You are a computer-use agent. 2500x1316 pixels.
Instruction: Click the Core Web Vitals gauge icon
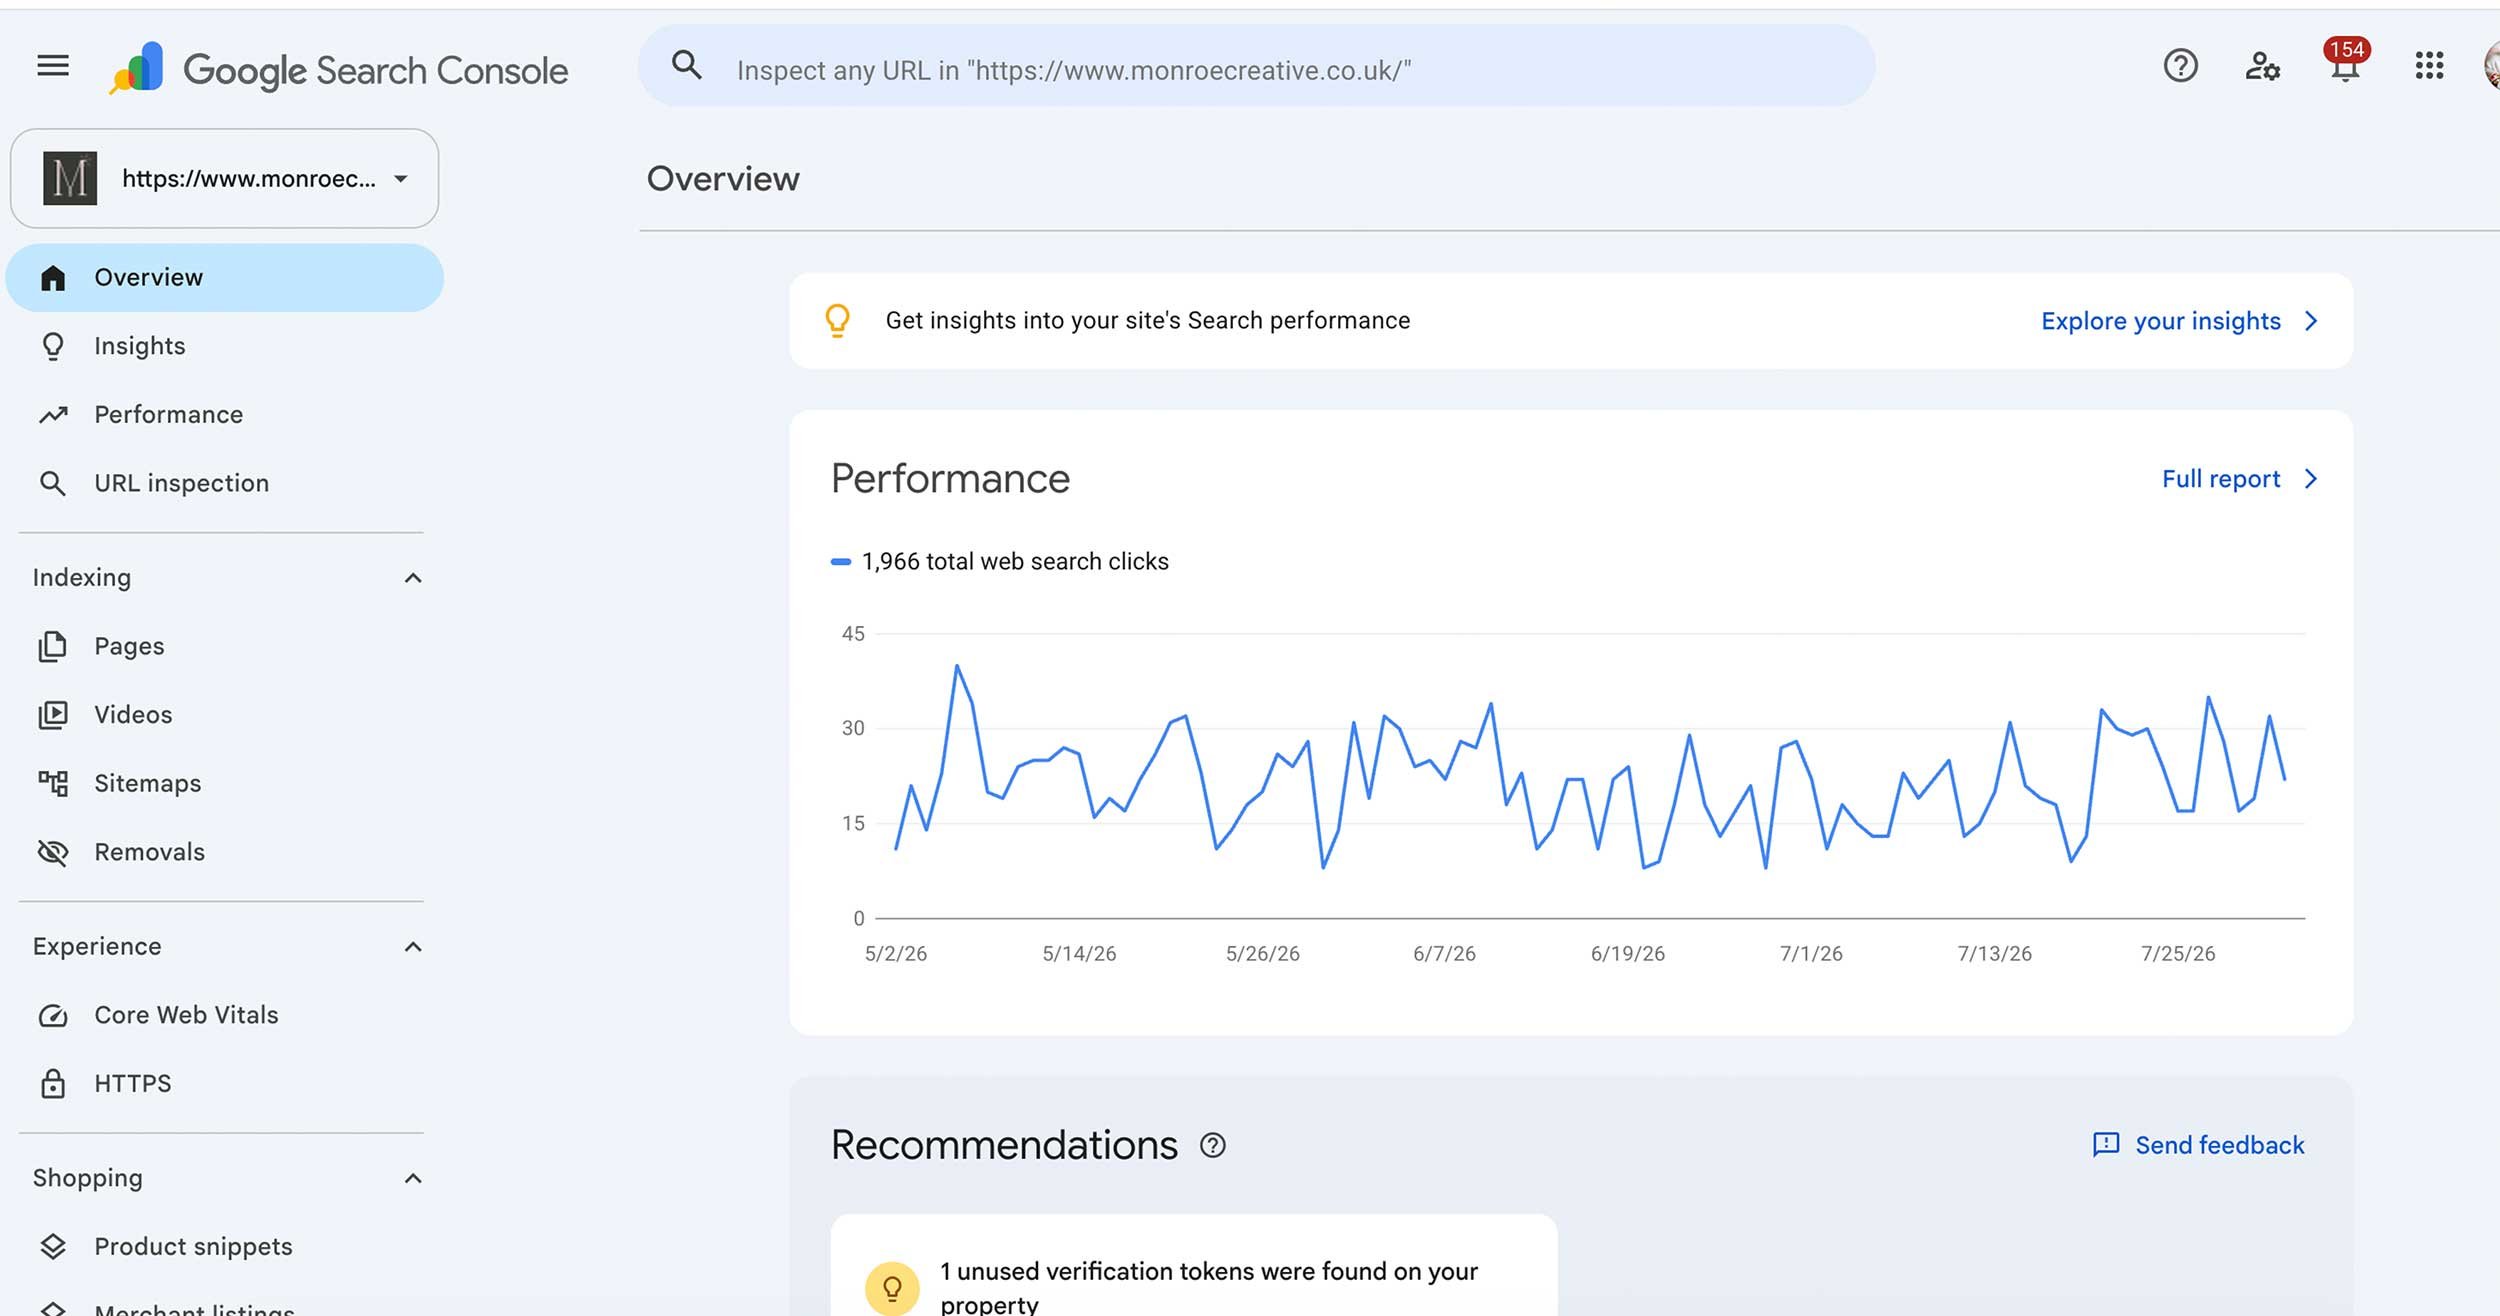(x=53, y=1016)
